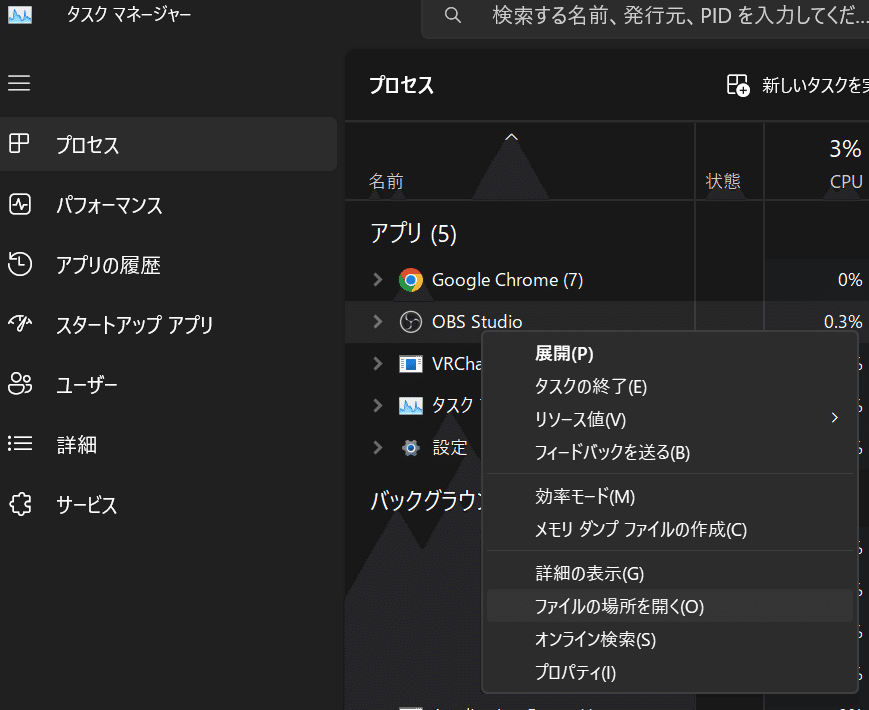Open the App history section icon
The height and width of the screenshot is (710, 869).
point(20,264)
